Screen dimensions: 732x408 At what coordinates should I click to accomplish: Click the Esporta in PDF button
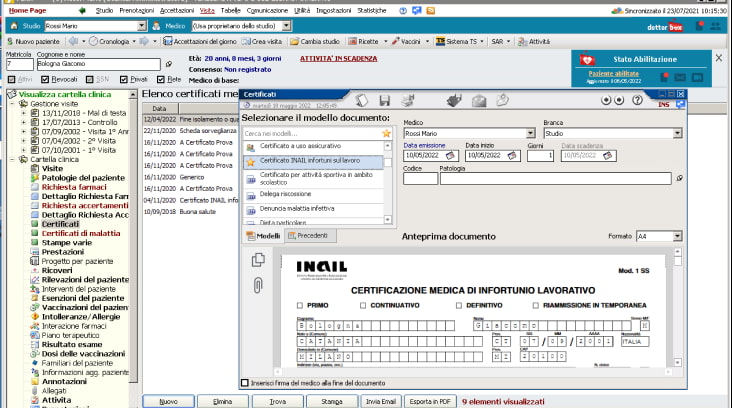[x=430, y=401]
